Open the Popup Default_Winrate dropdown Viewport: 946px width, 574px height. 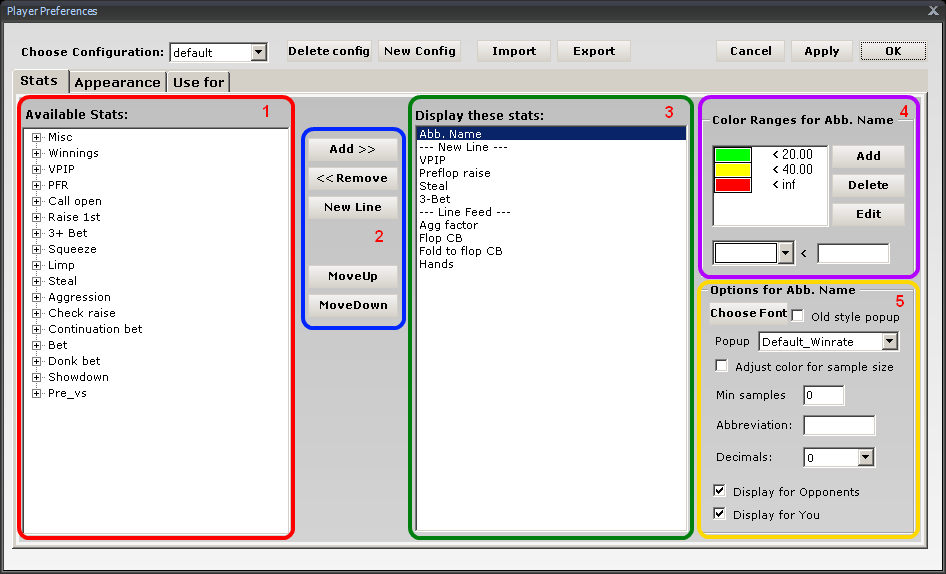click(x=889, y=342)
